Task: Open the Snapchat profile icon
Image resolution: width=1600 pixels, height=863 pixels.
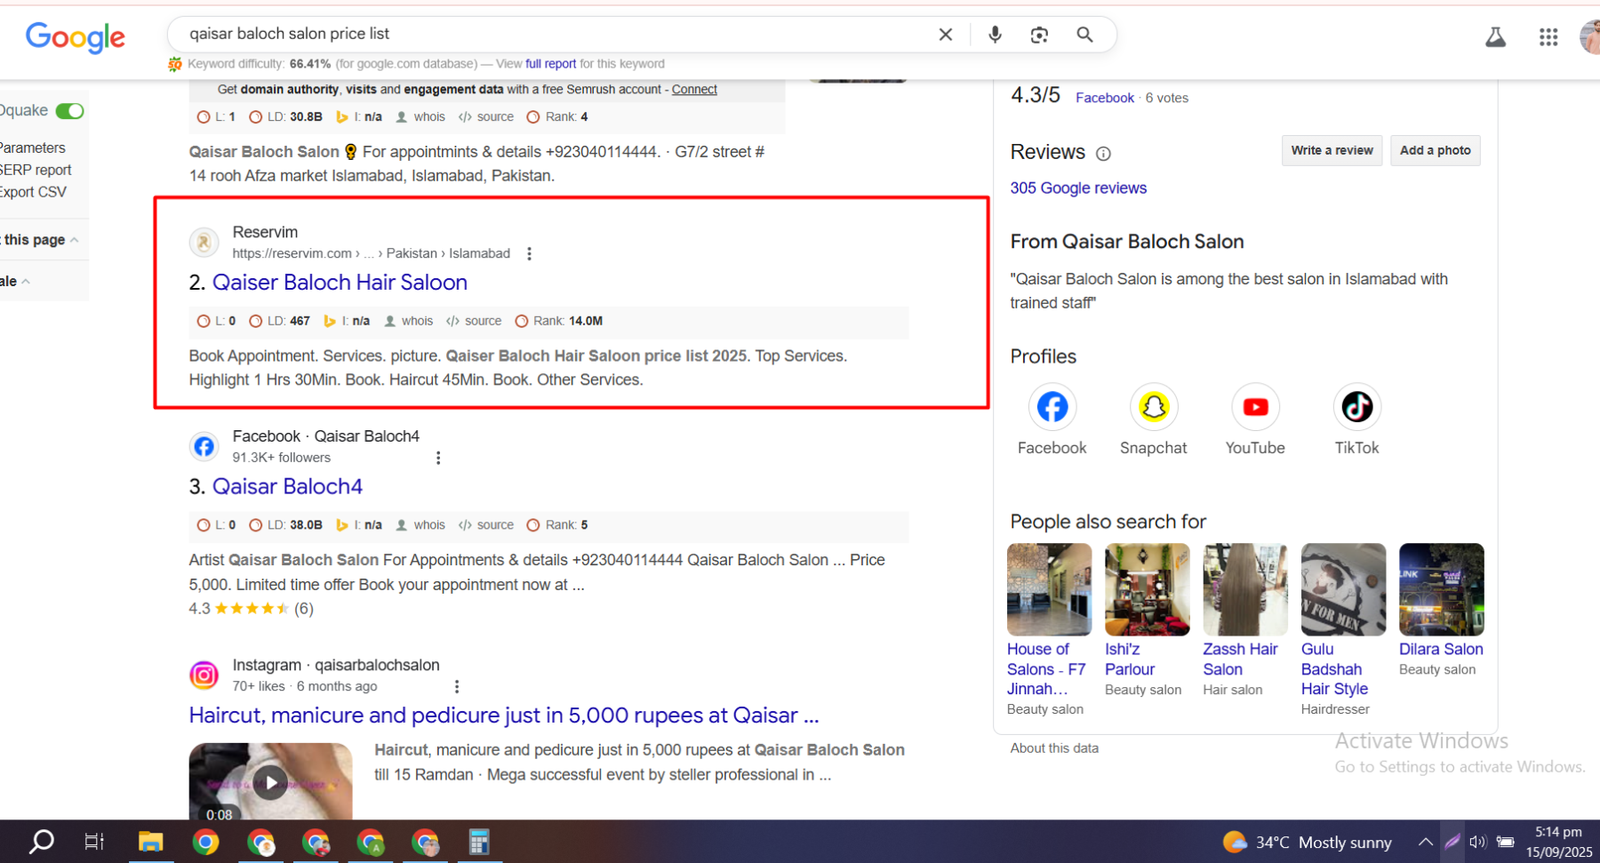Action: [1153, 407]
